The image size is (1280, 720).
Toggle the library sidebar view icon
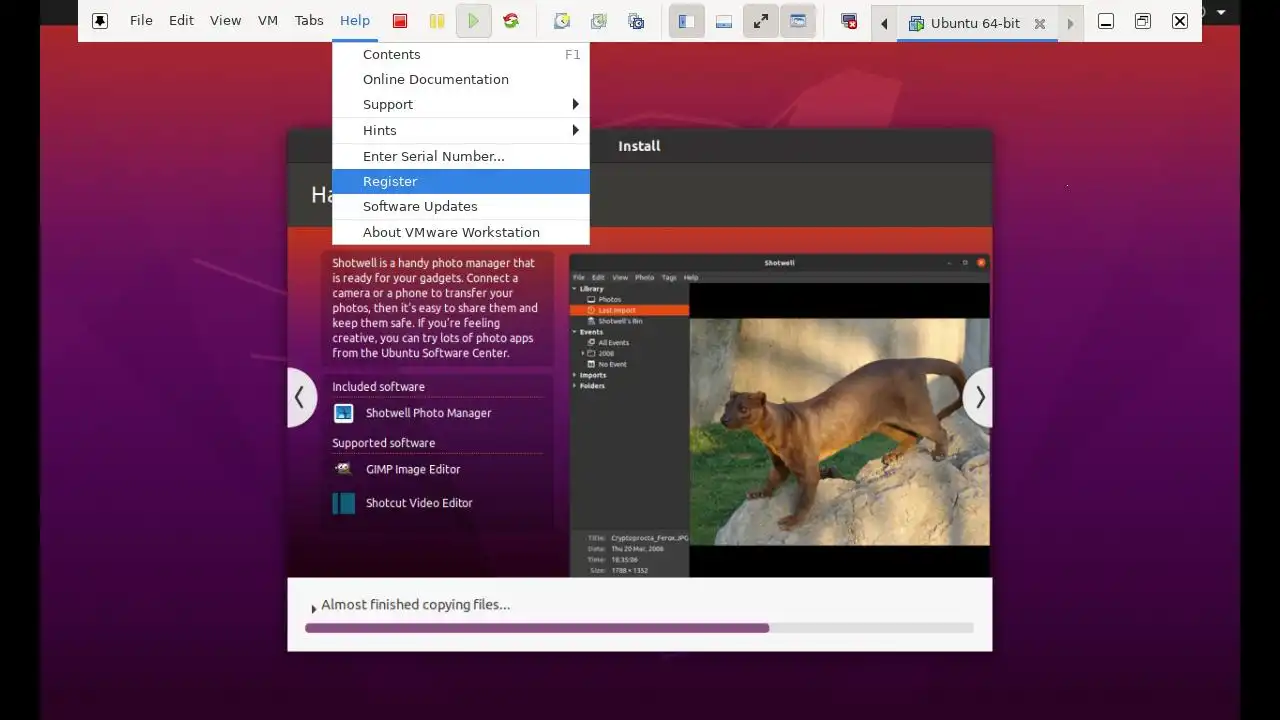[x=686, y=21]
